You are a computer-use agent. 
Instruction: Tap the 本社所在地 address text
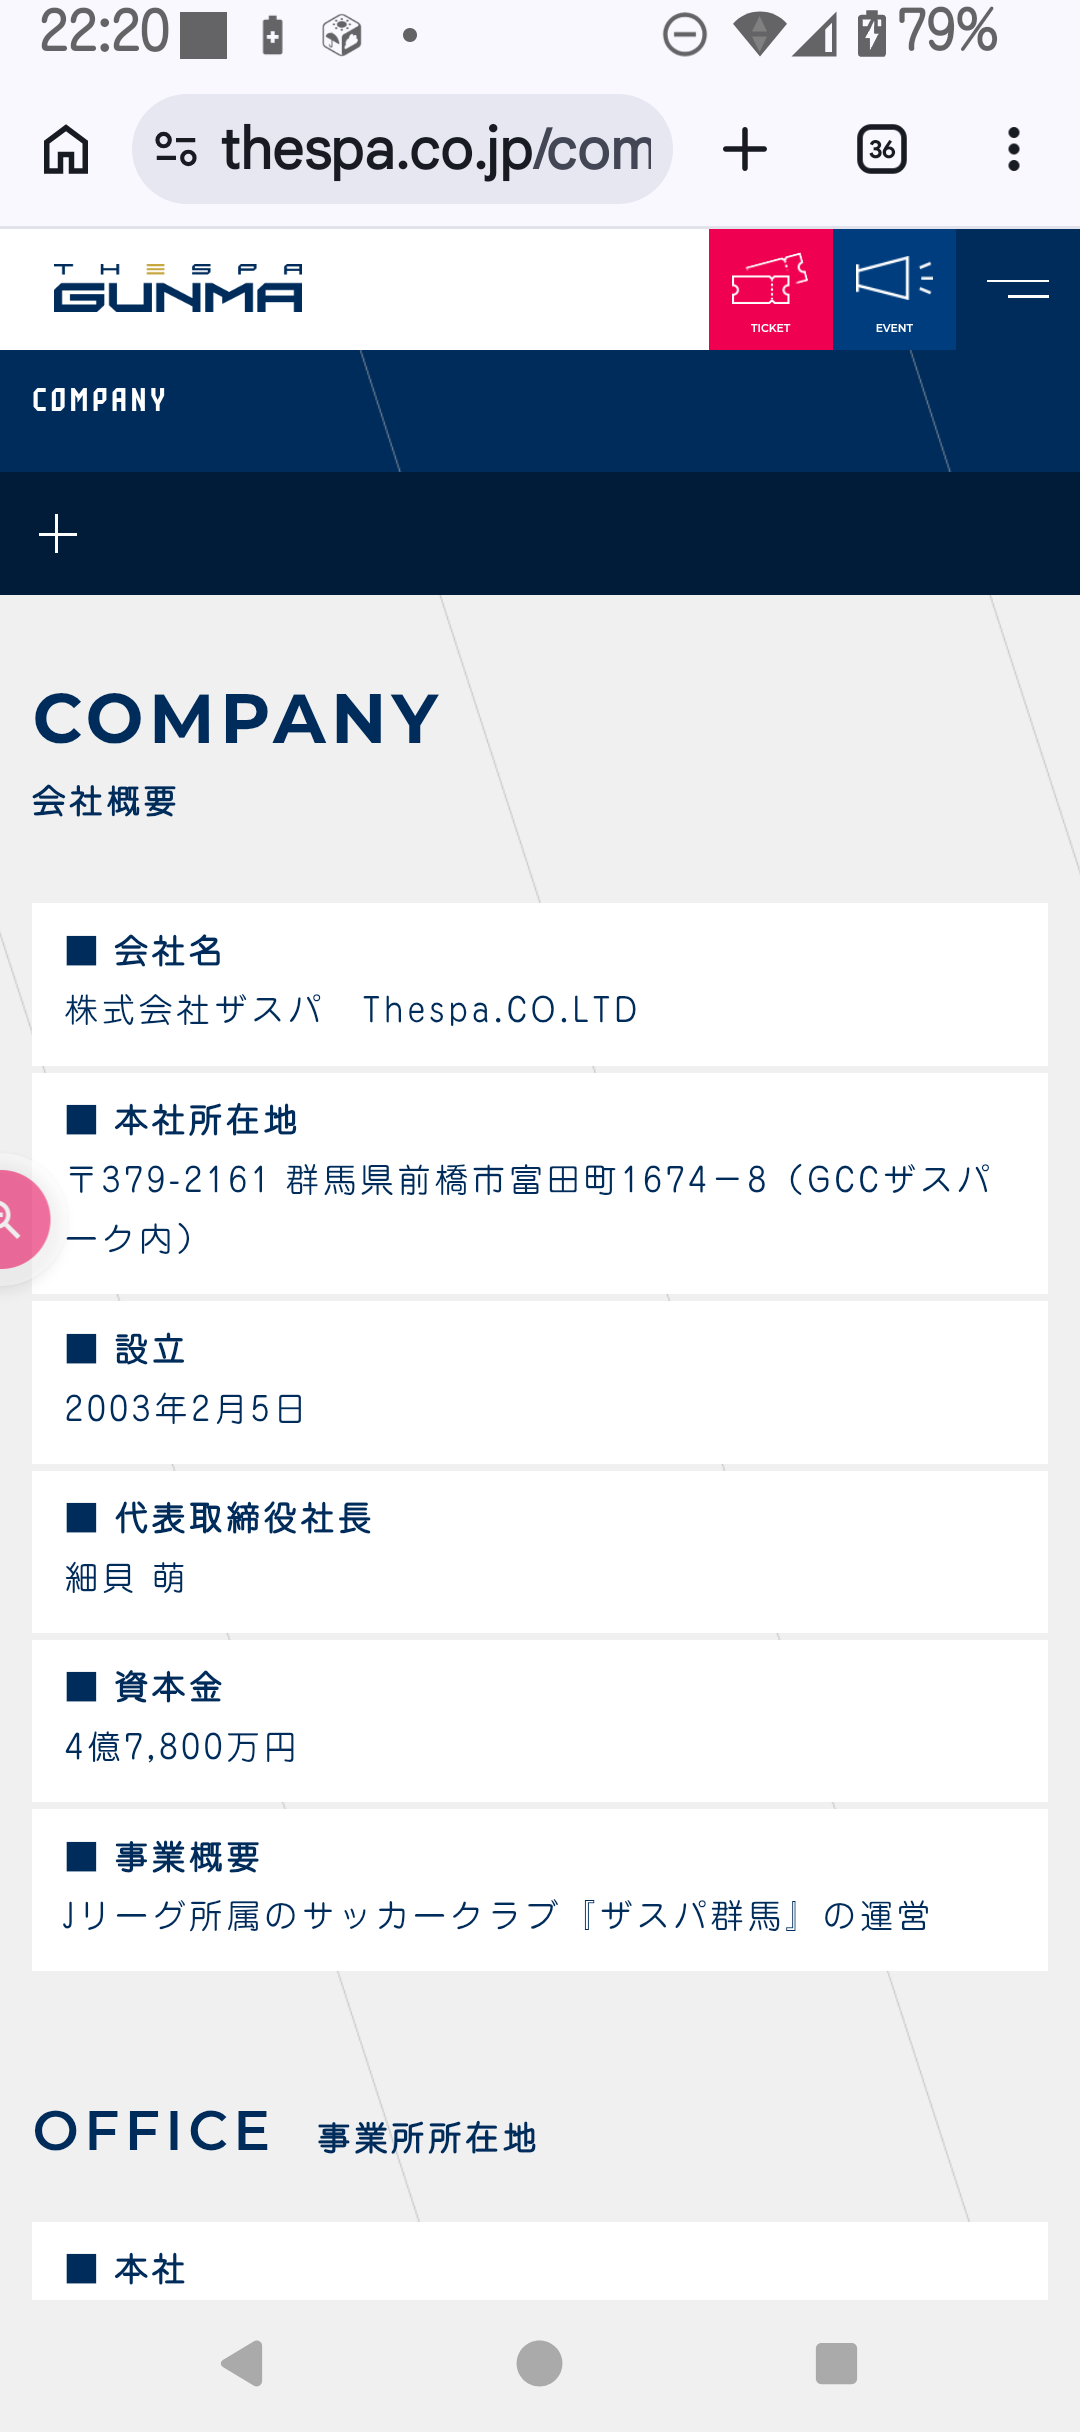coord(528,1208)
